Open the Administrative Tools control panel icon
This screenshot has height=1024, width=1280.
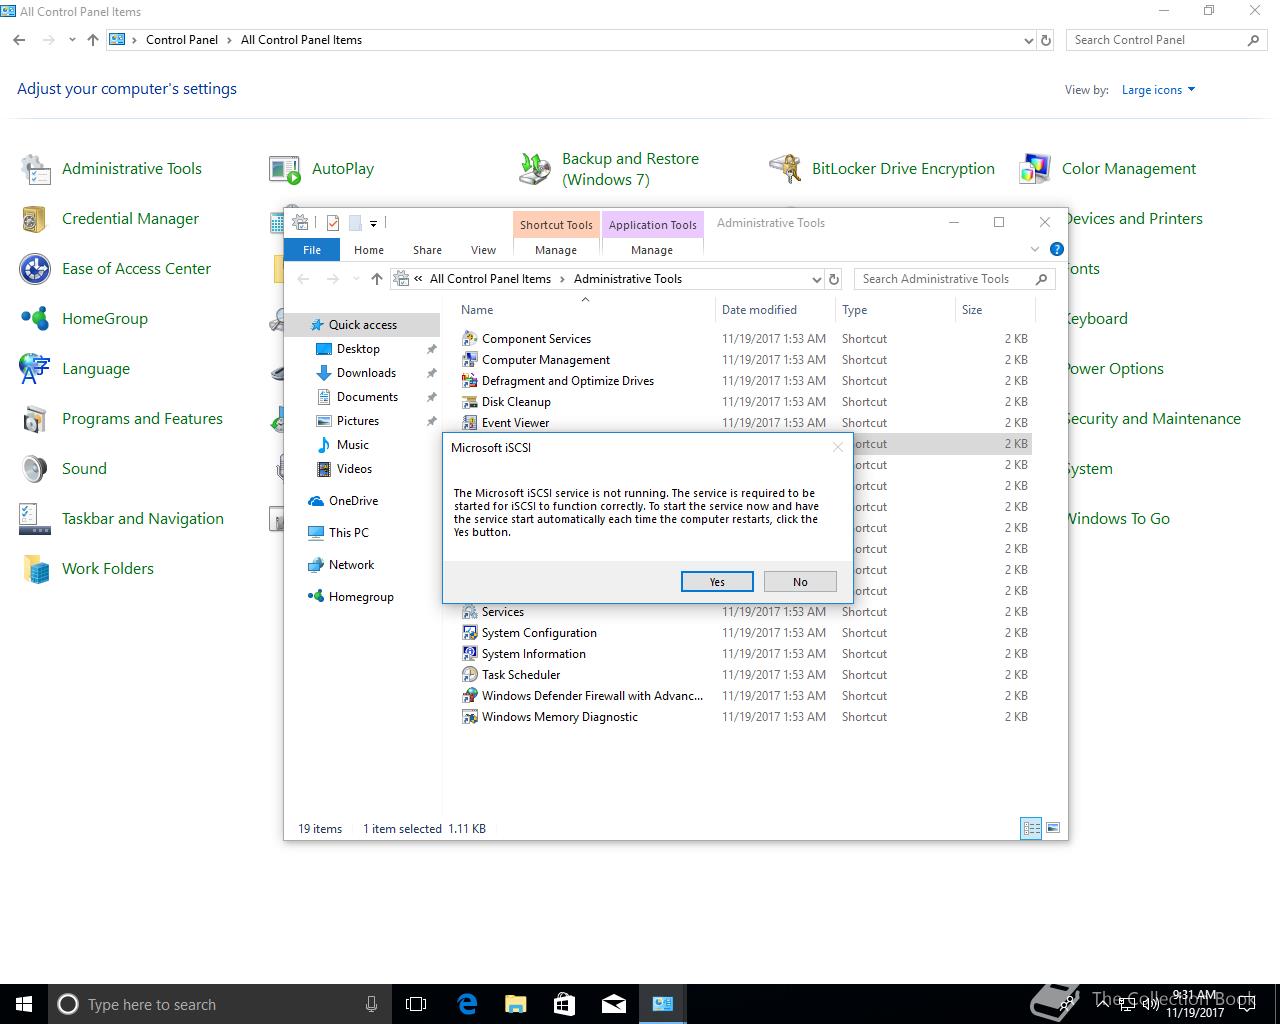[x=36, y=169]
